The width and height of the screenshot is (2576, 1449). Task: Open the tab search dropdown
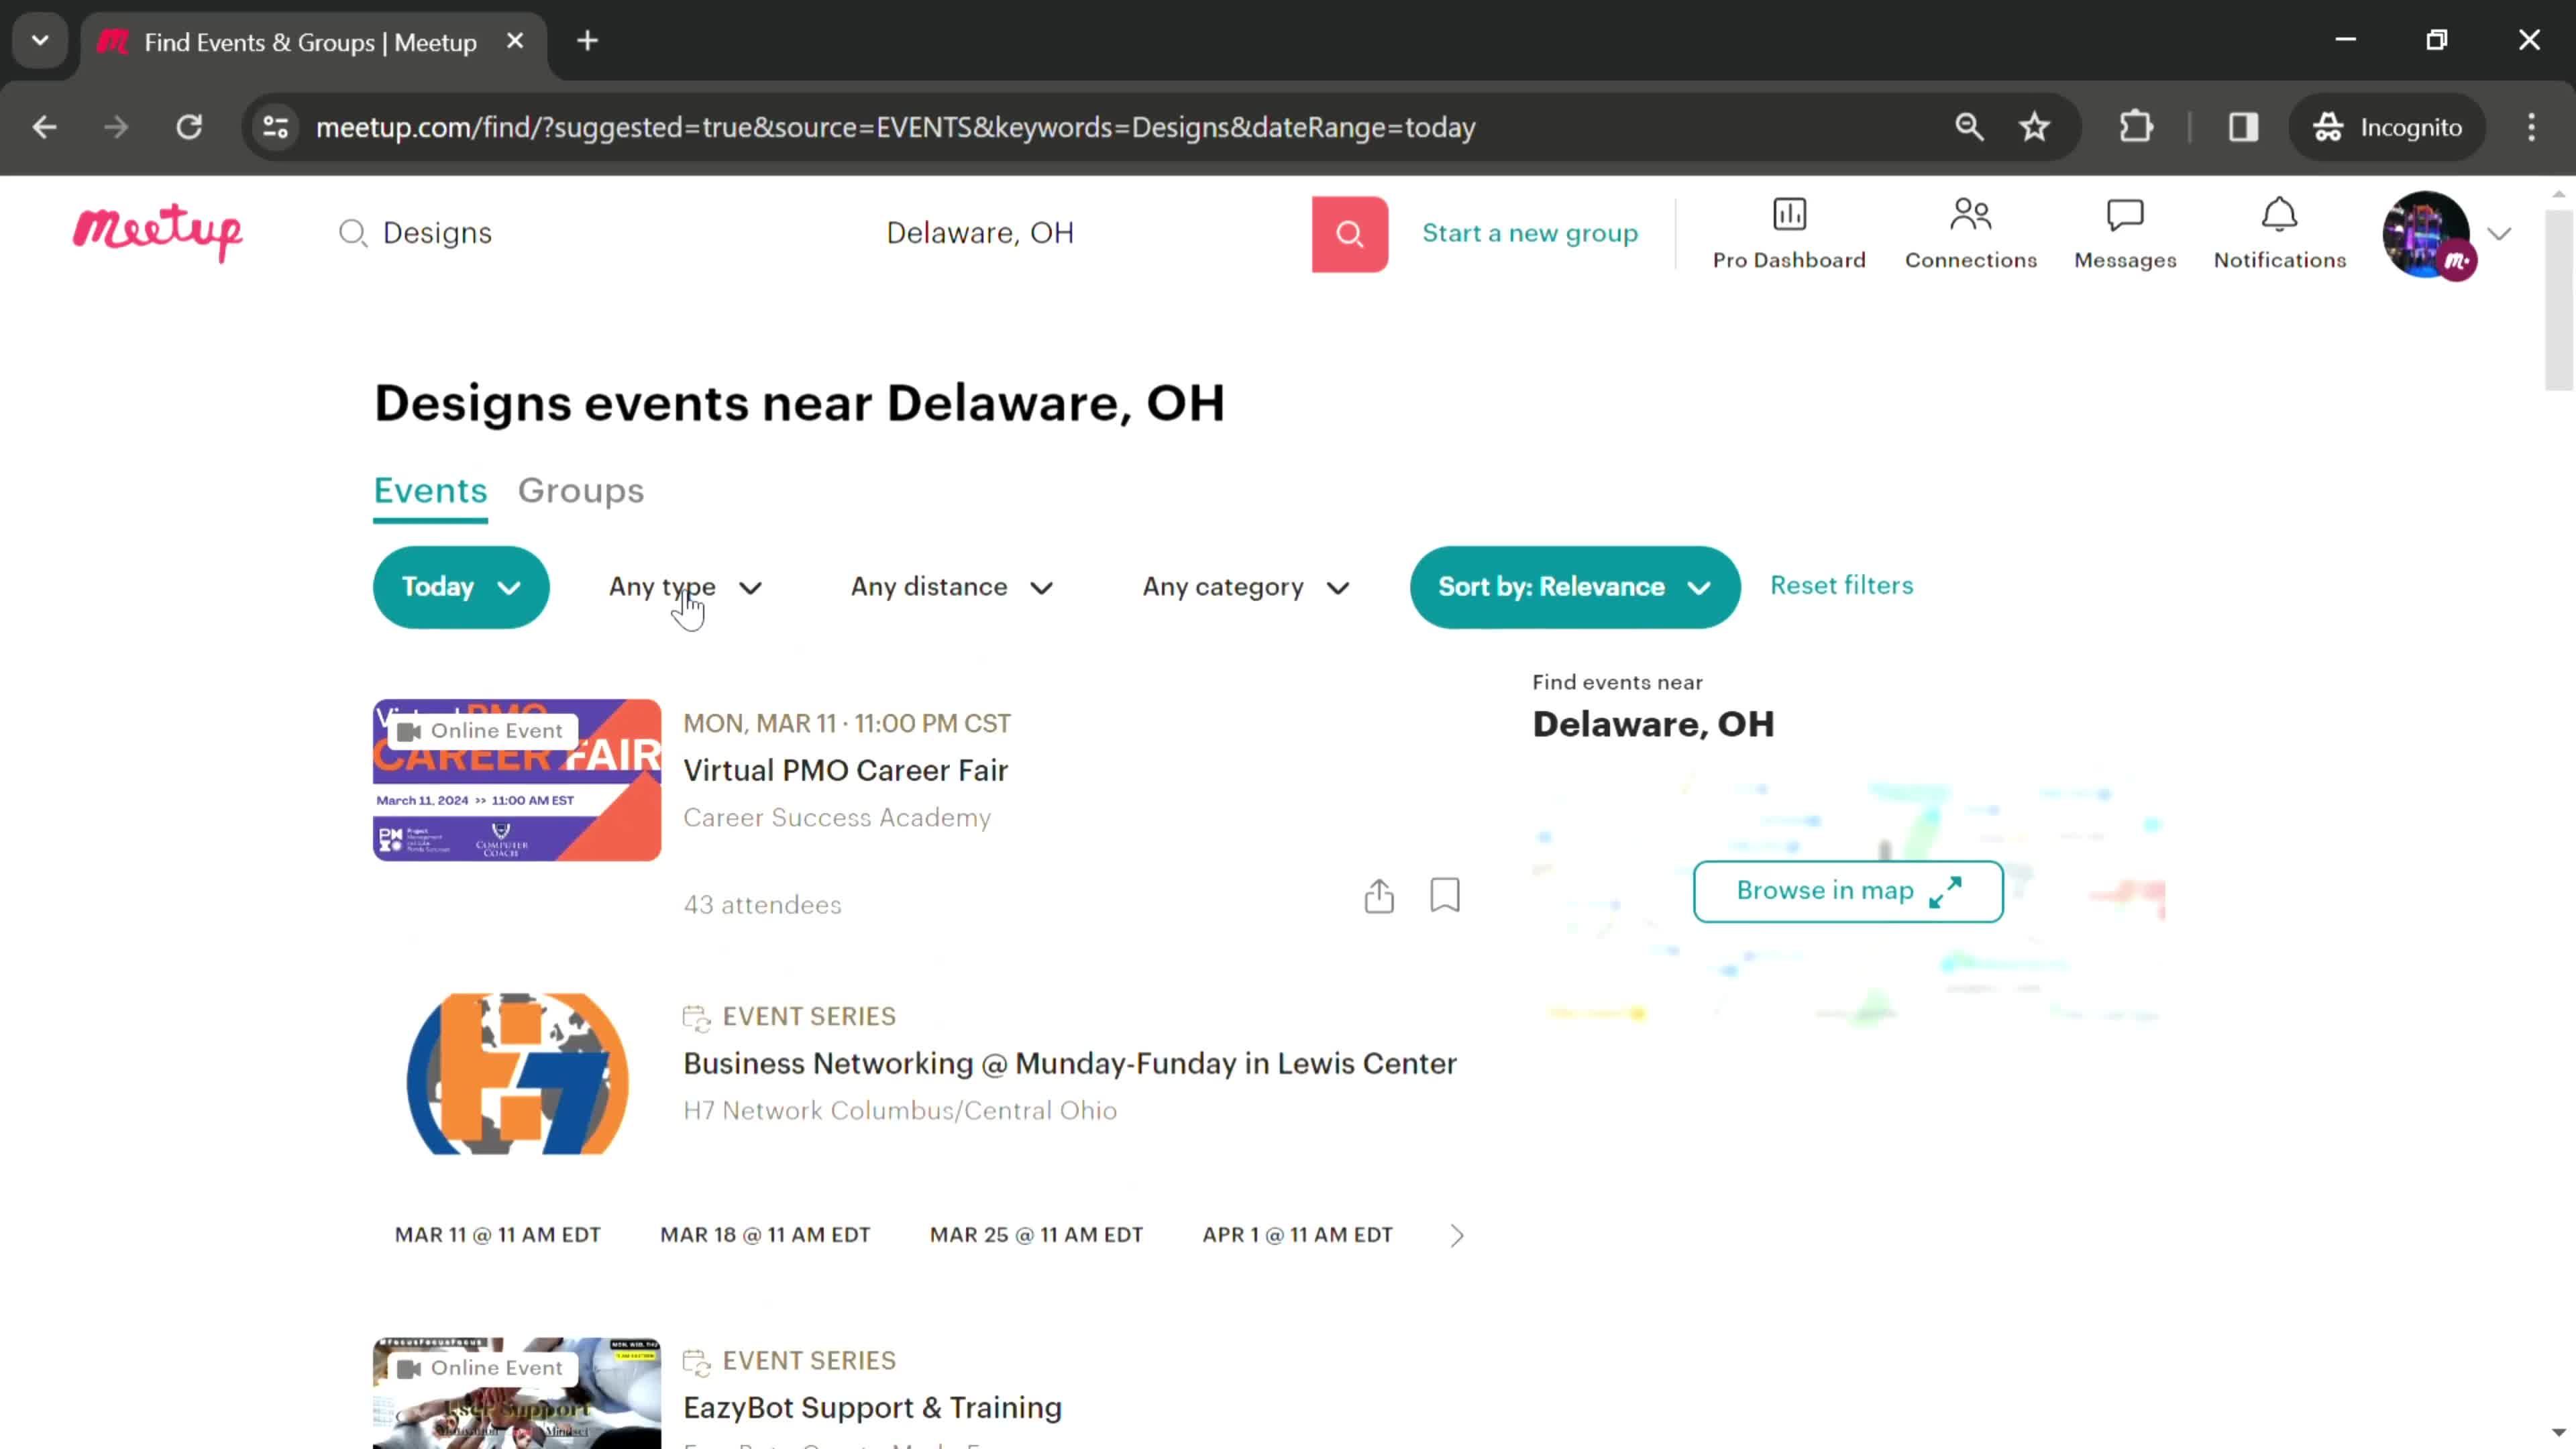coord(40,41)
